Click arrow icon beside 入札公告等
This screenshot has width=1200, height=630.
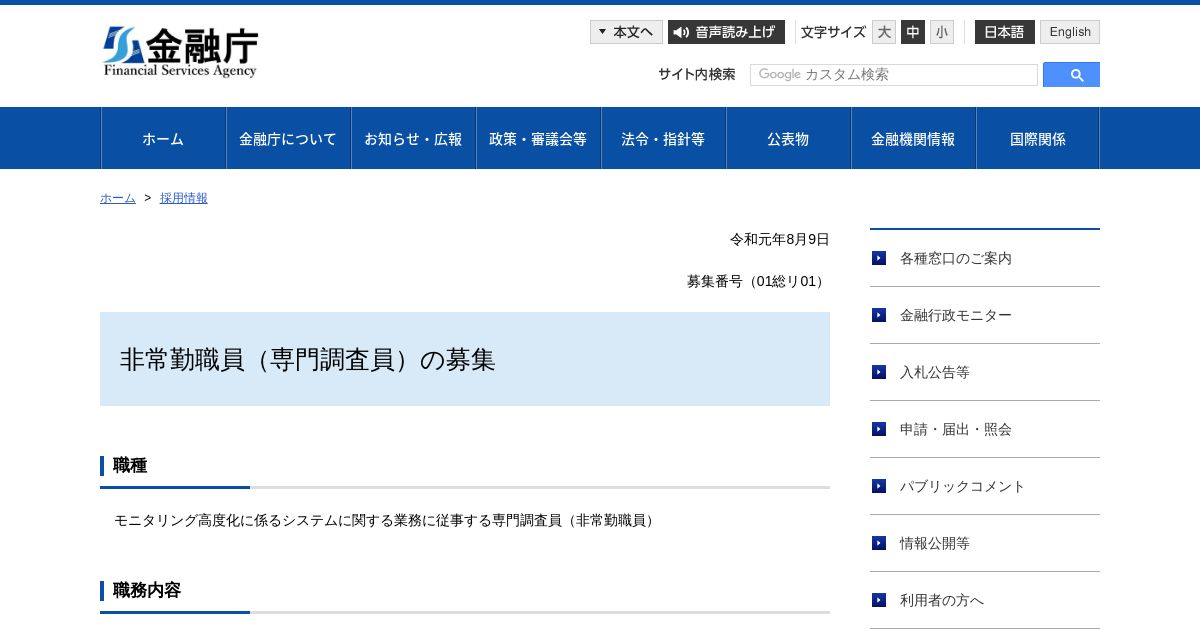point(879,372)
